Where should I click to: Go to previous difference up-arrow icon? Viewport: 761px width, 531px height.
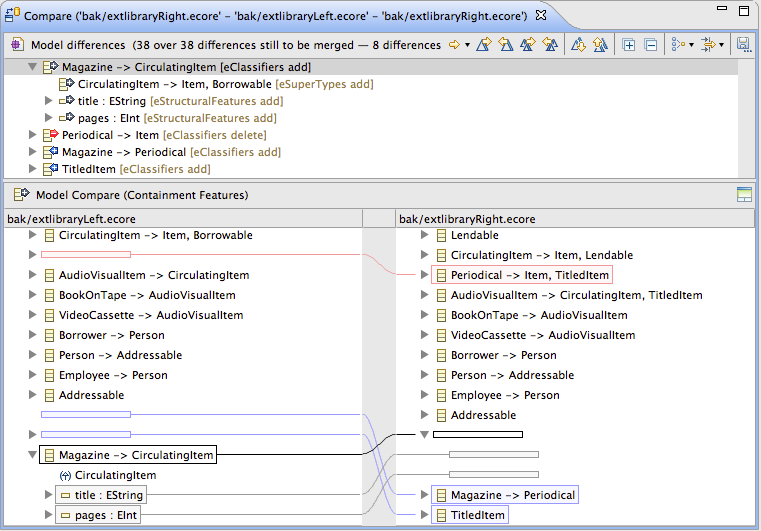tap(600, 45)
